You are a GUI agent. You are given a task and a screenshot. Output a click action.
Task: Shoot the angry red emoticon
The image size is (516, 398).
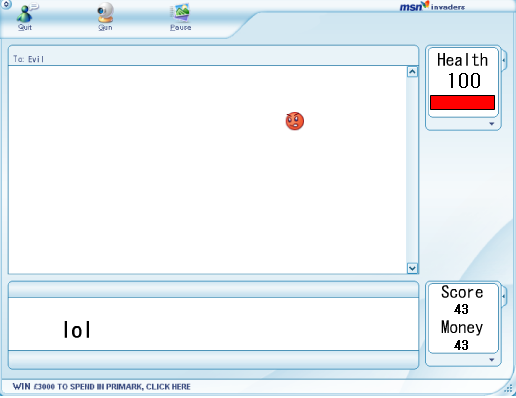(x=295, y=121)
